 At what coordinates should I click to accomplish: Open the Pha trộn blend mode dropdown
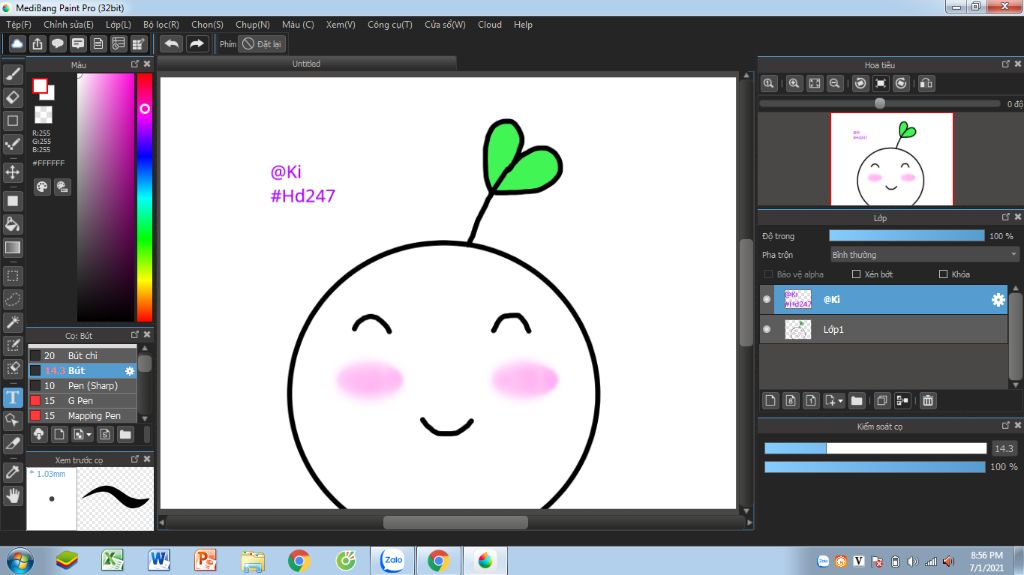pyautogui.click(x=923, y=255)
